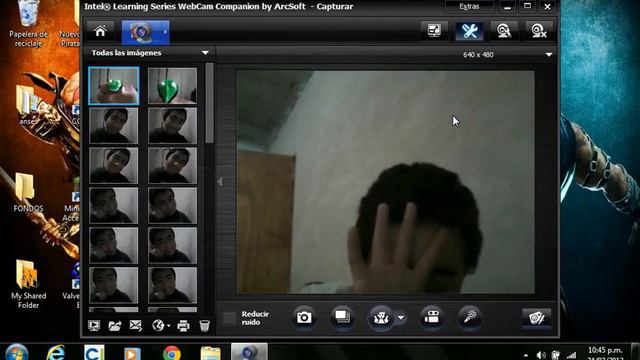The width and height of the screenshot is (640, 360).
Task: Open the display mode monitor icon
Action: [434, 31]
